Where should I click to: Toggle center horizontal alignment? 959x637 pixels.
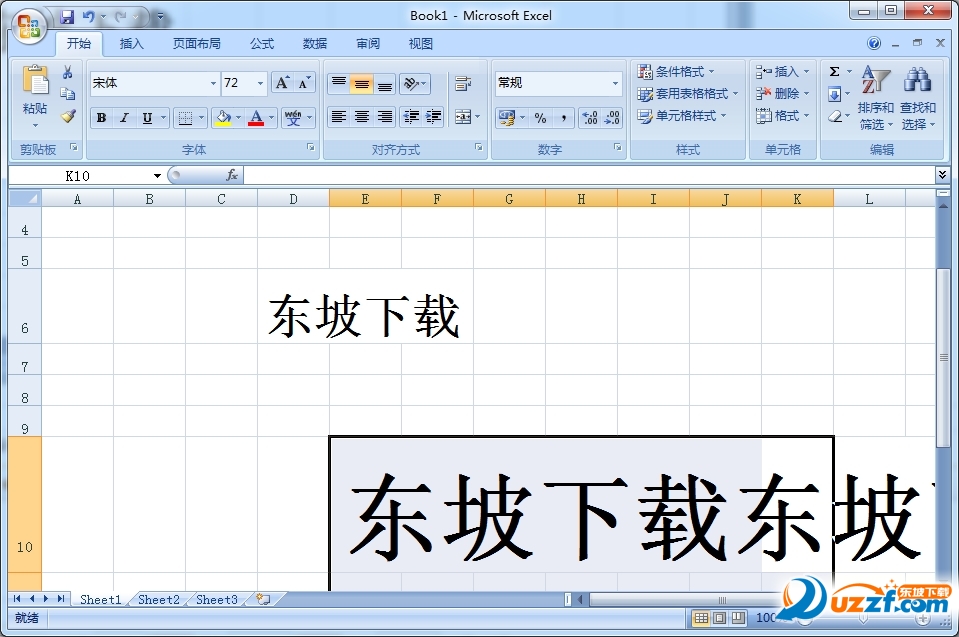point(361,116)
